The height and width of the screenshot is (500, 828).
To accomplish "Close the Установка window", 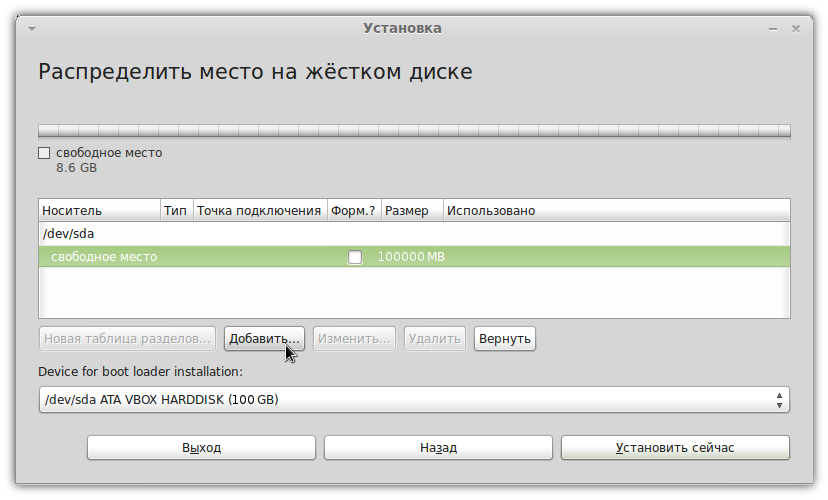I will click(x=796, y=29).
